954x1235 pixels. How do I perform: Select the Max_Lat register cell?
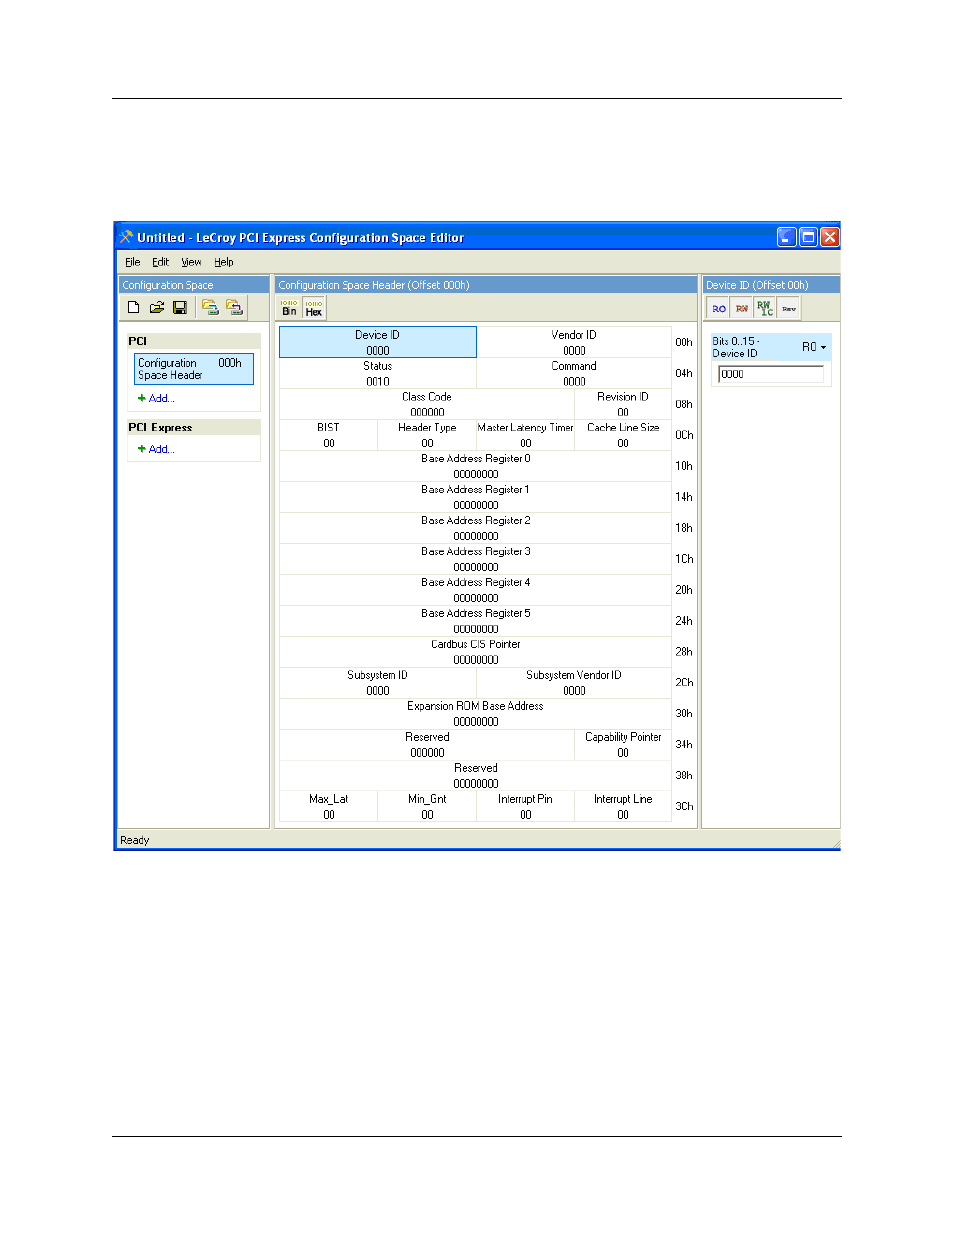(328, 807)
